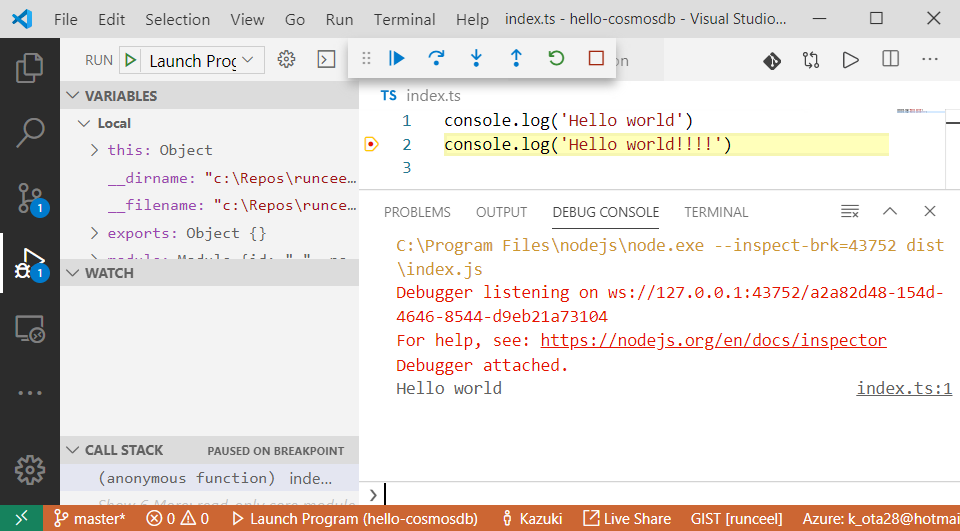960x531 pixels.
Task: Show additional views via ellipsis icon
Action: pyautogui.click(x=29, y=393)
